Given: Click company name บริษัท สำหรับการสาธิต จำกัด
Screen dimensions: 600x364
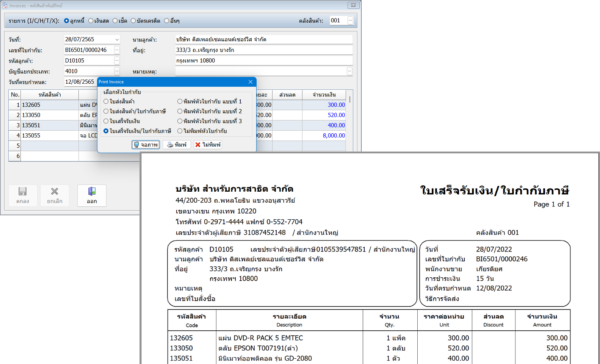Looking at the screenshot, I should (x=234, y=189).
